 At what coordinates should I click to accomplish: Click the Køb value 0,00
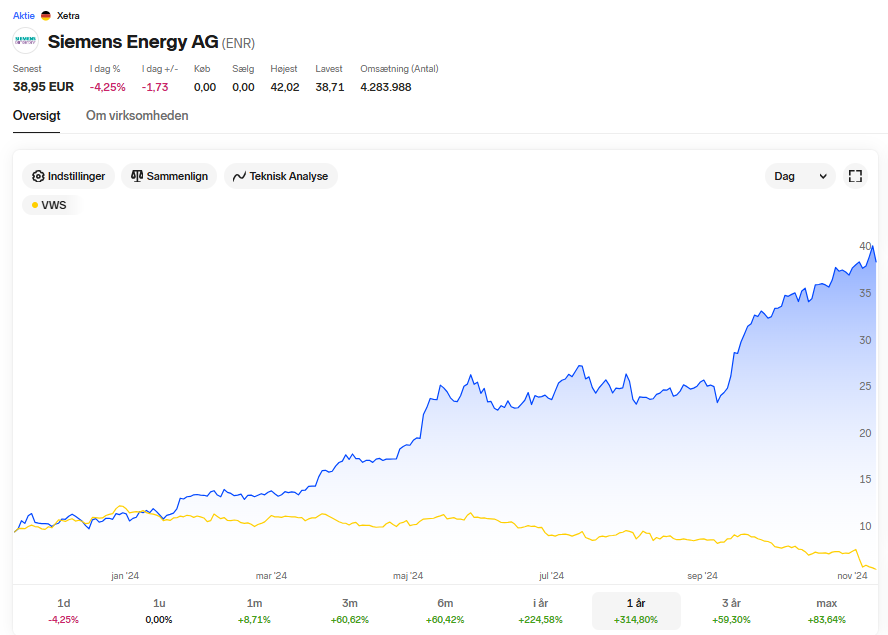pyautogui.click(x=205, y=87)
